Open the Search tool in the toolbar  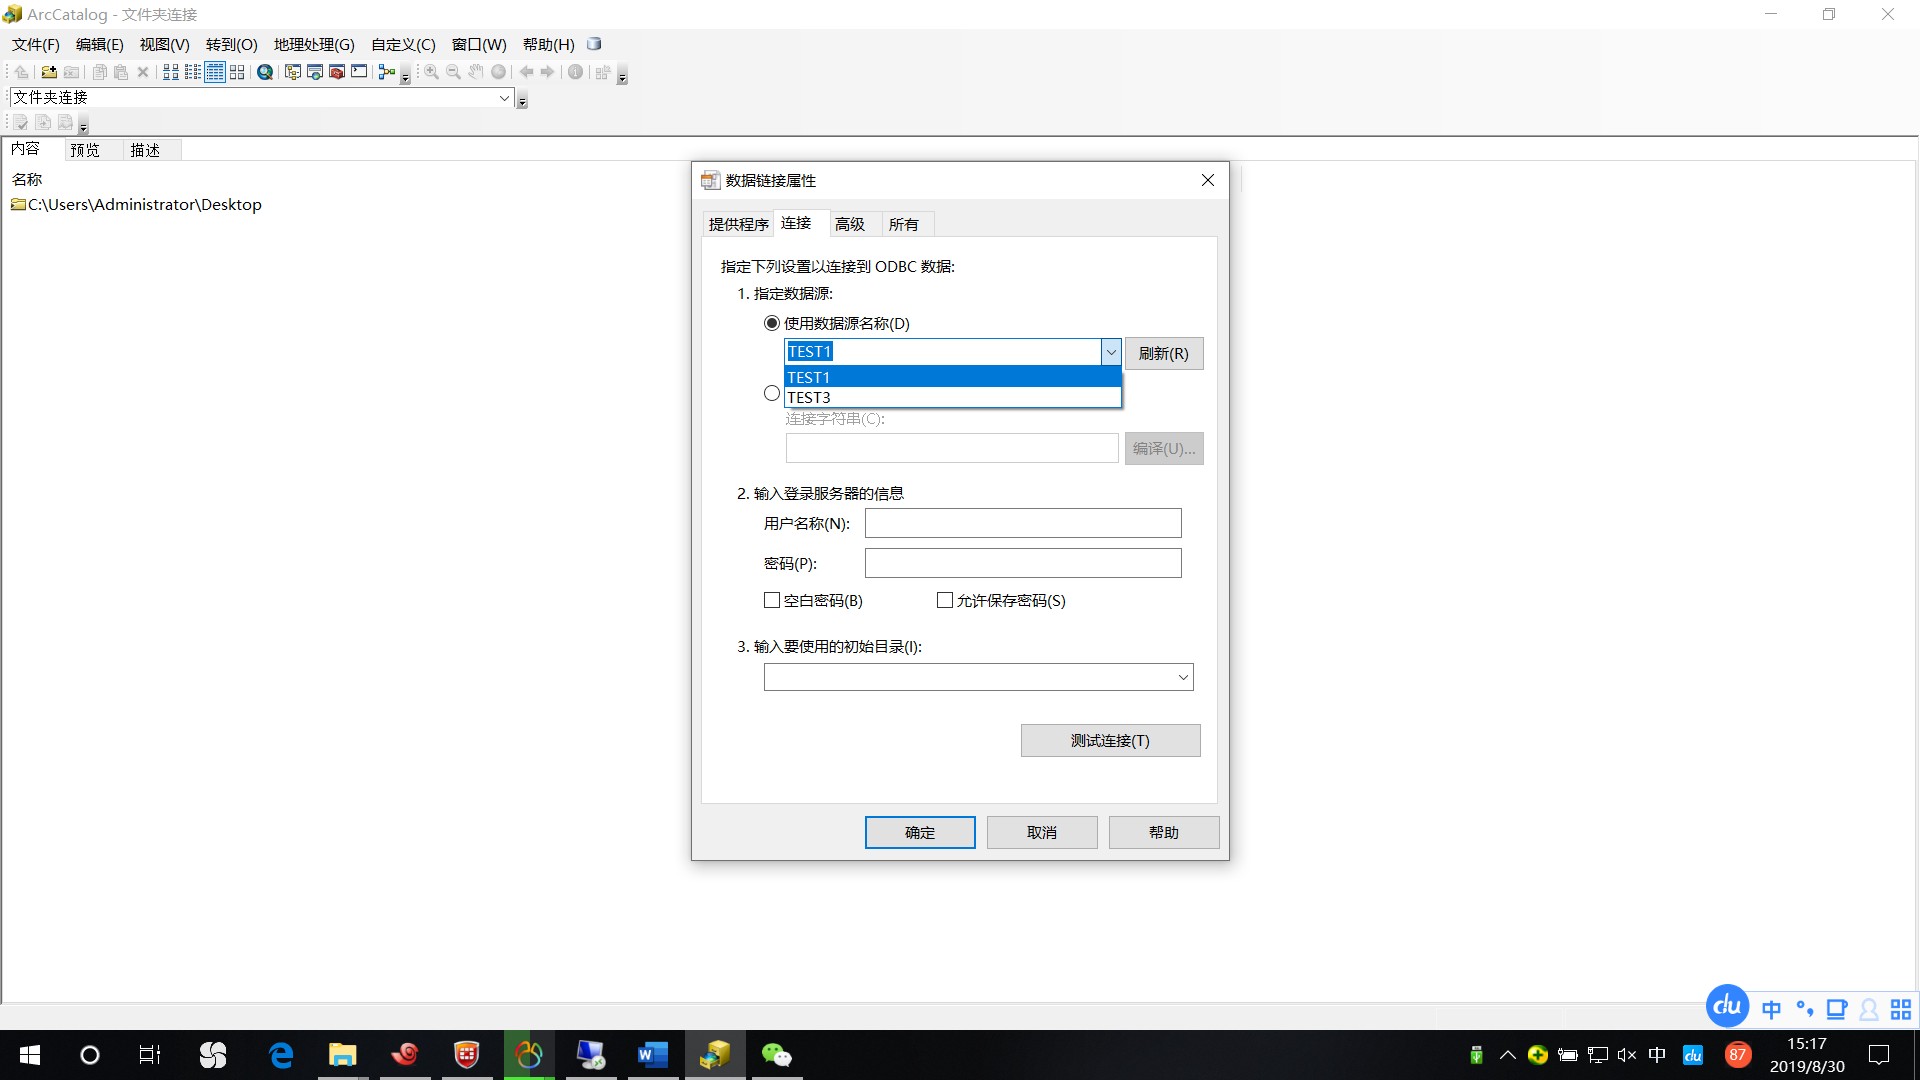point(264,71)
